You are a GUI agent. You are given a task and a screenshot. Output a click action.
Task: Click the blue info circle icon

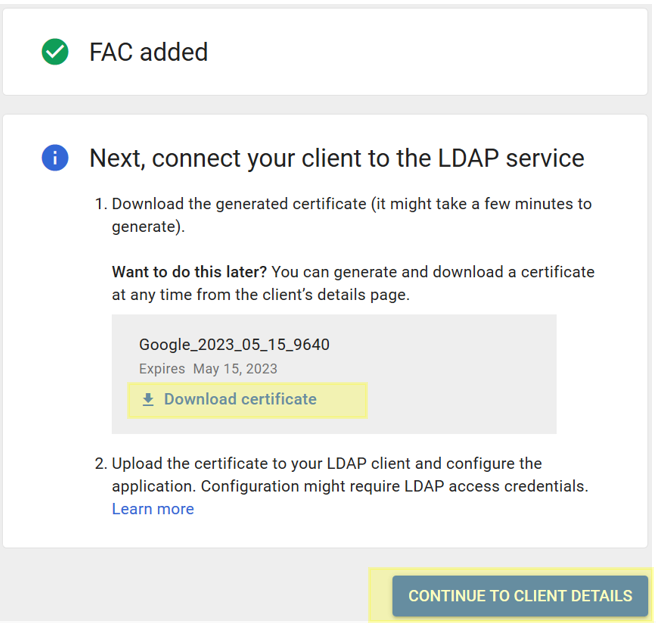[55, 158]
